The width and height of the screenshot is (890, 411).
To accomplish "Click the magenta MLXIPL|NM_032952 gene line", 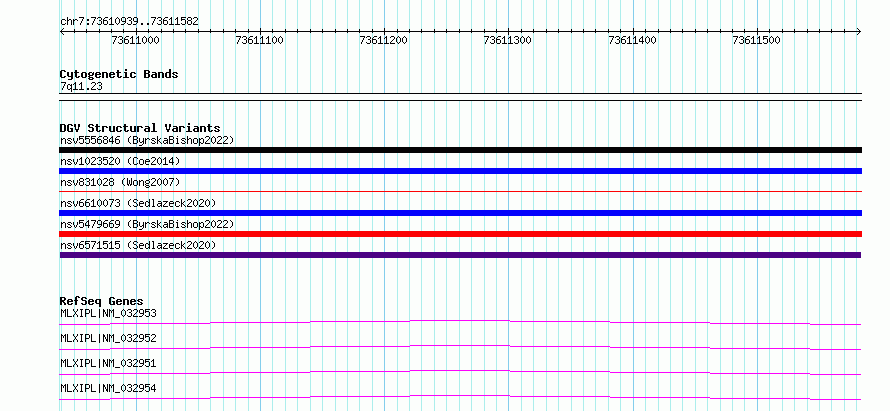I will tap(460, 347).
